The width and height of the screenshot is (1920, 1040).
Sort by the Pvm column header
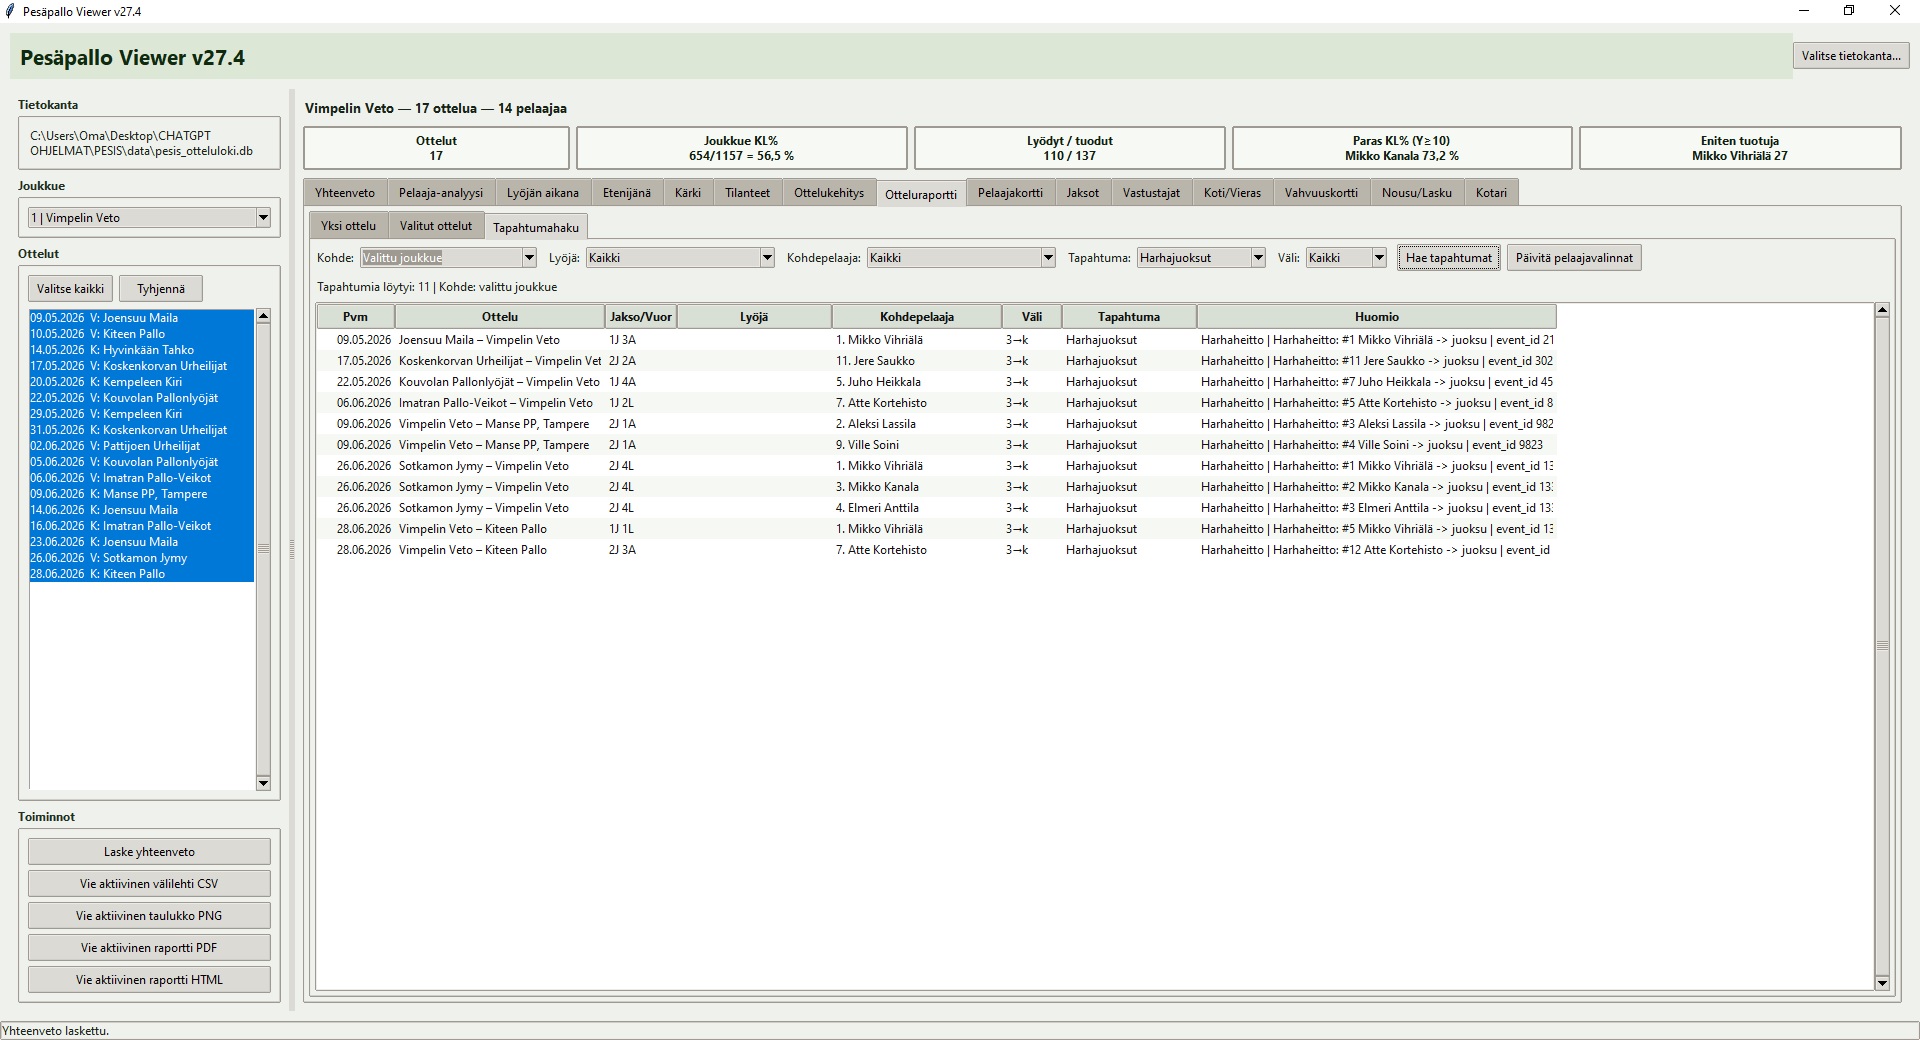click(x=355, y=317)
